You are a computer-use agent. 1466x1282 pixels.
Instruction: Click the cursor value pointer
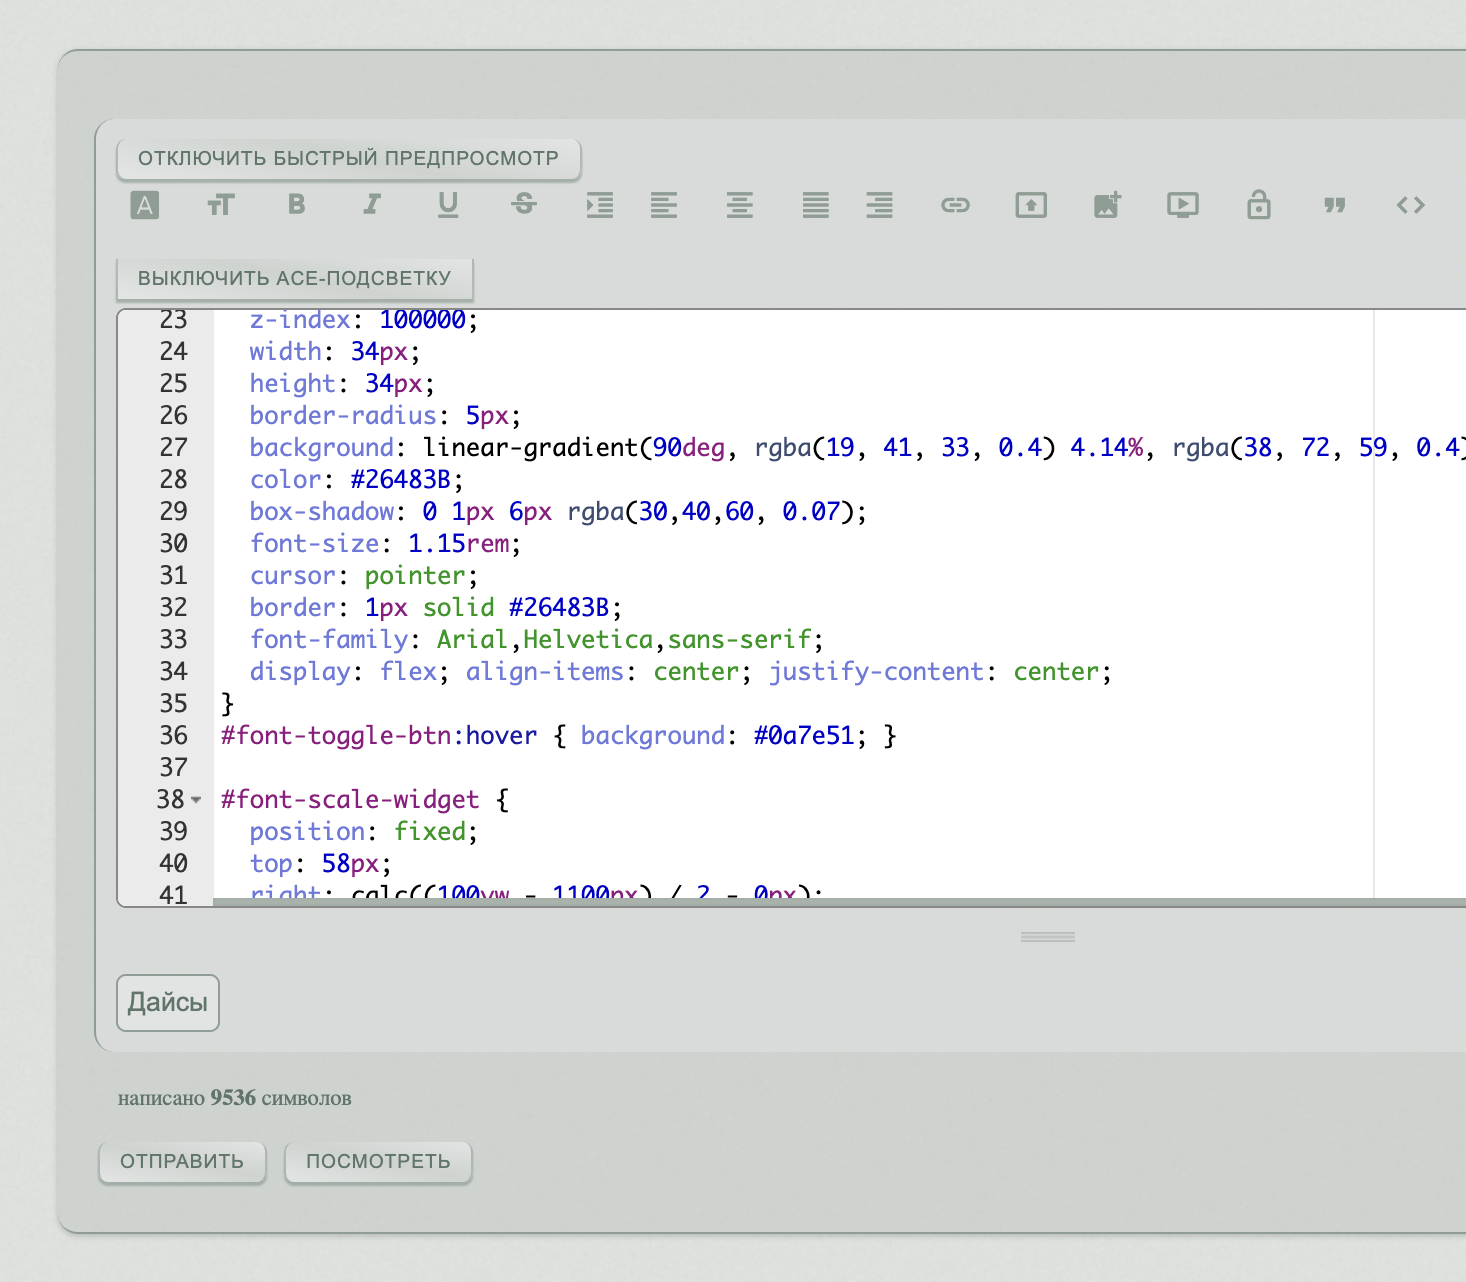415,575
